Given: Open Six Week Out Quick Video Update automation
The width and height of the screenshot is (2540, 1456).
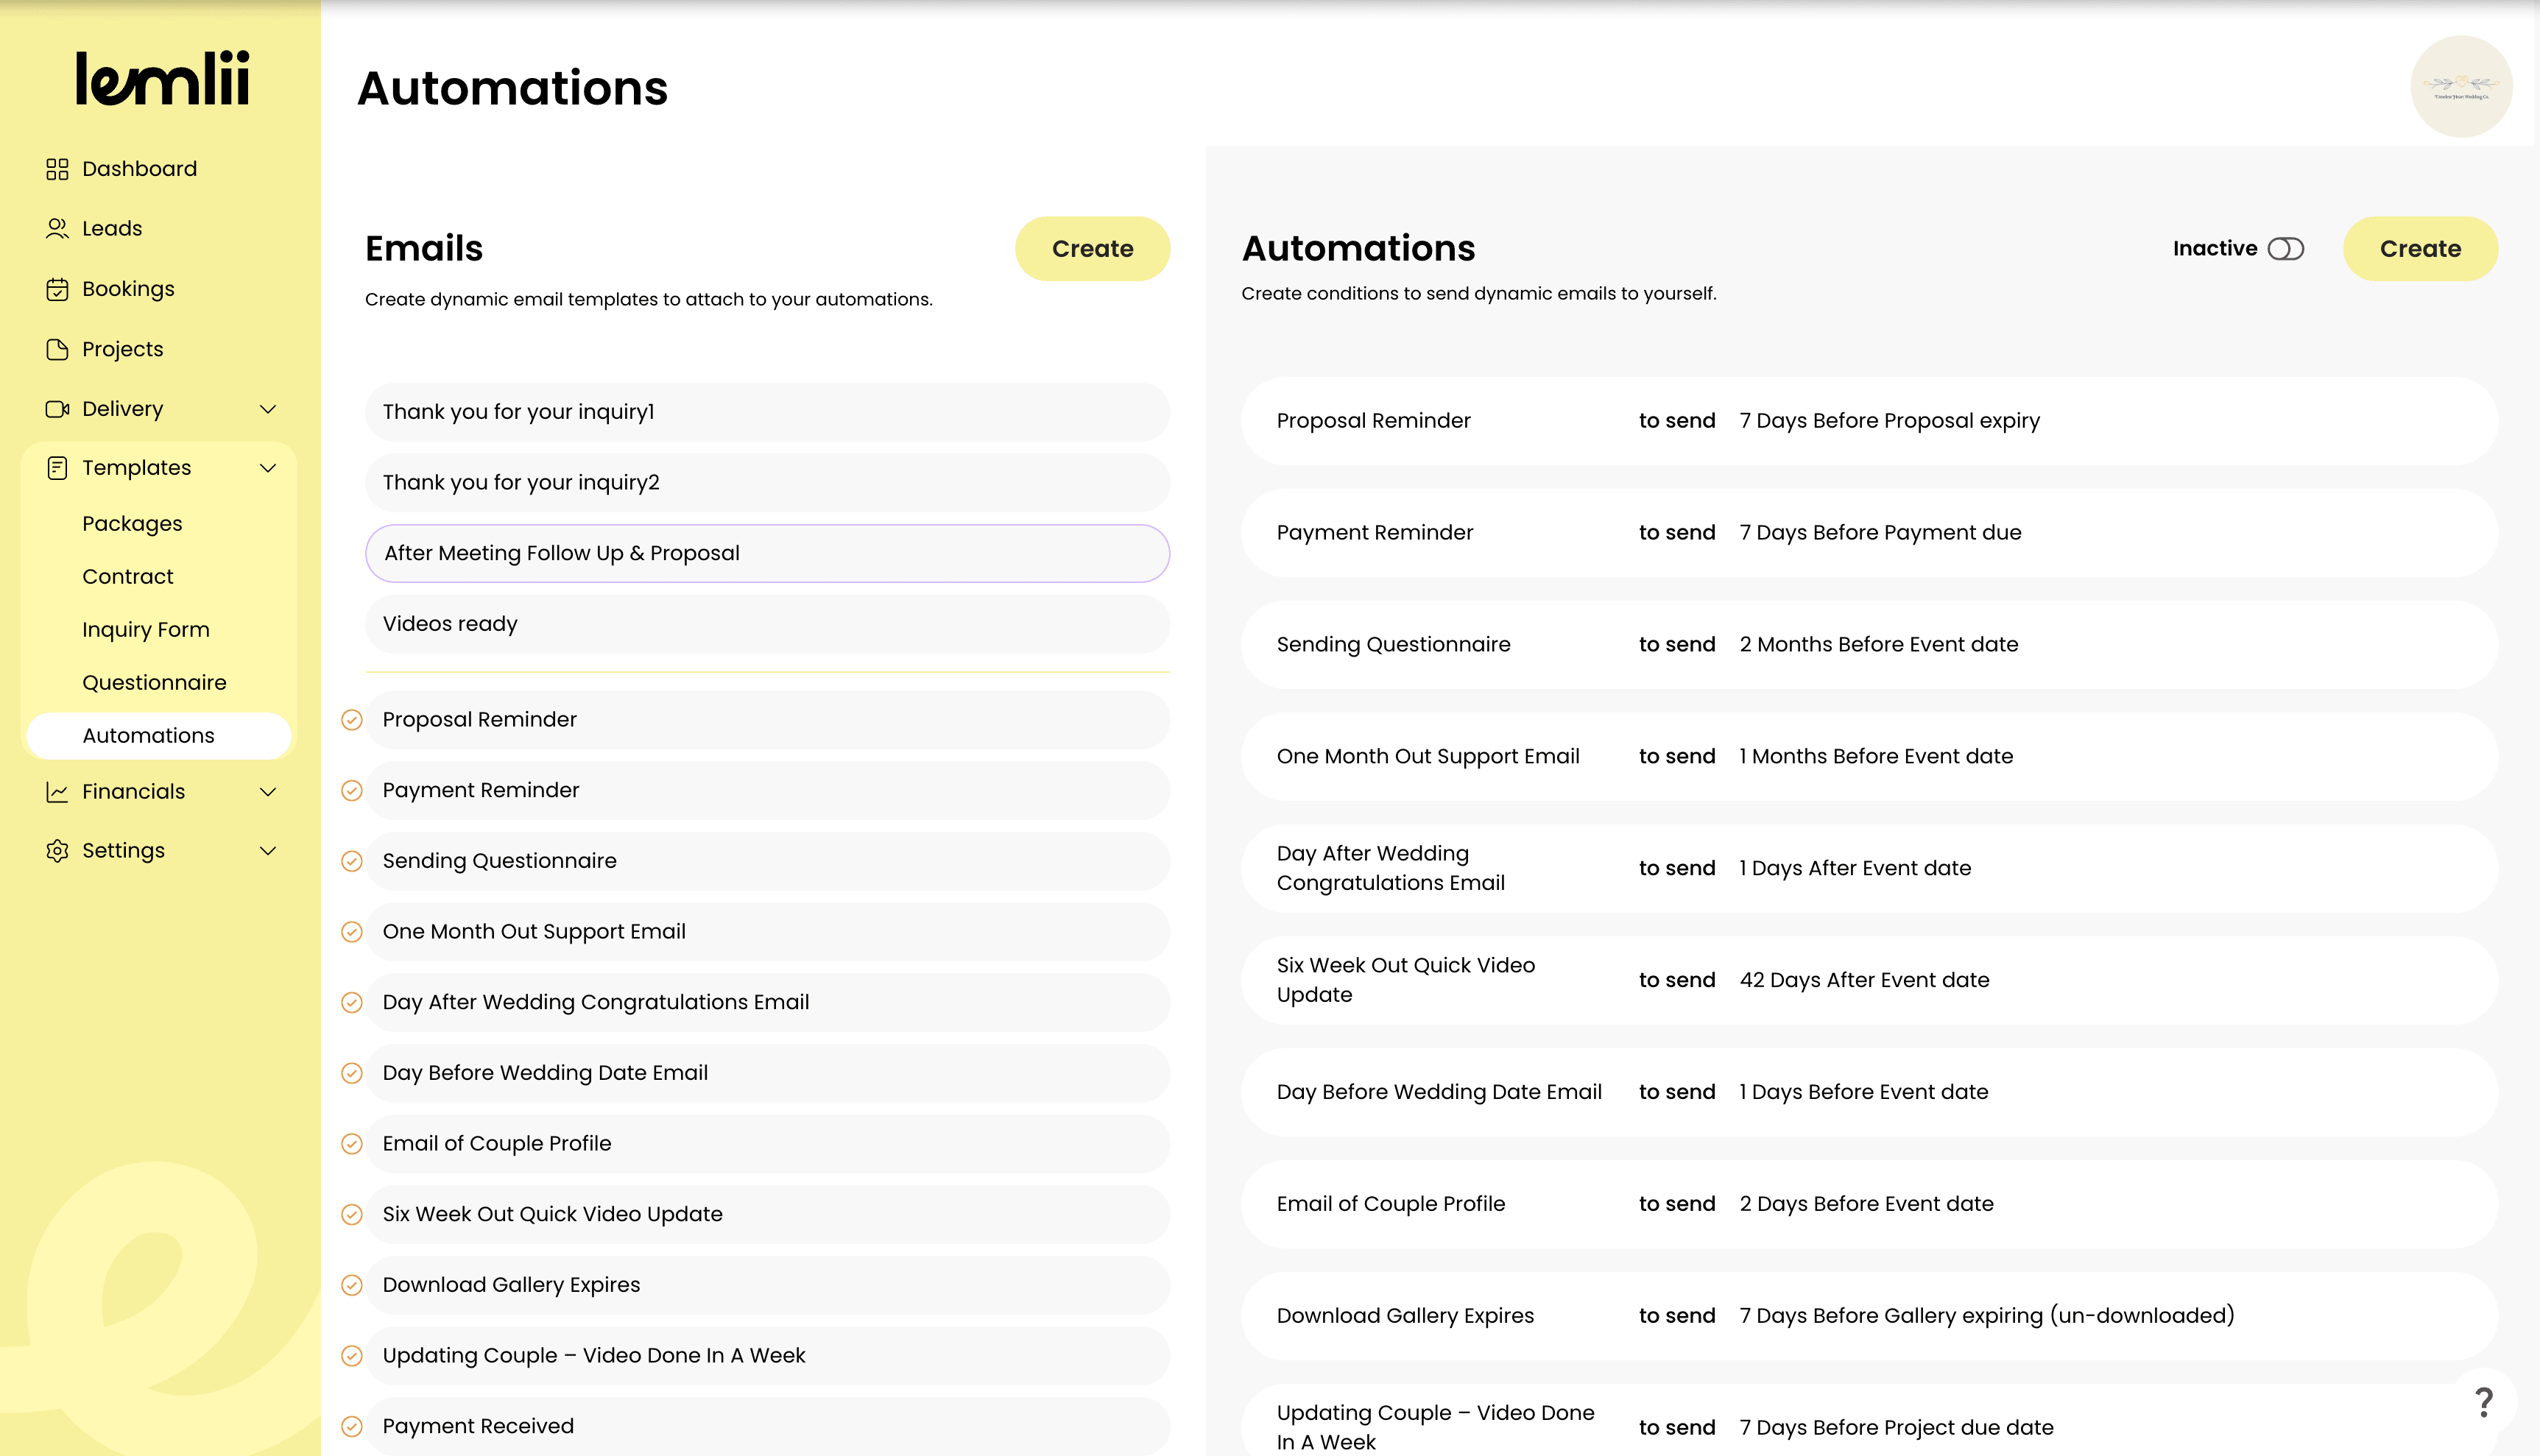Looking at the screenshot, I should click(1870, 981).
